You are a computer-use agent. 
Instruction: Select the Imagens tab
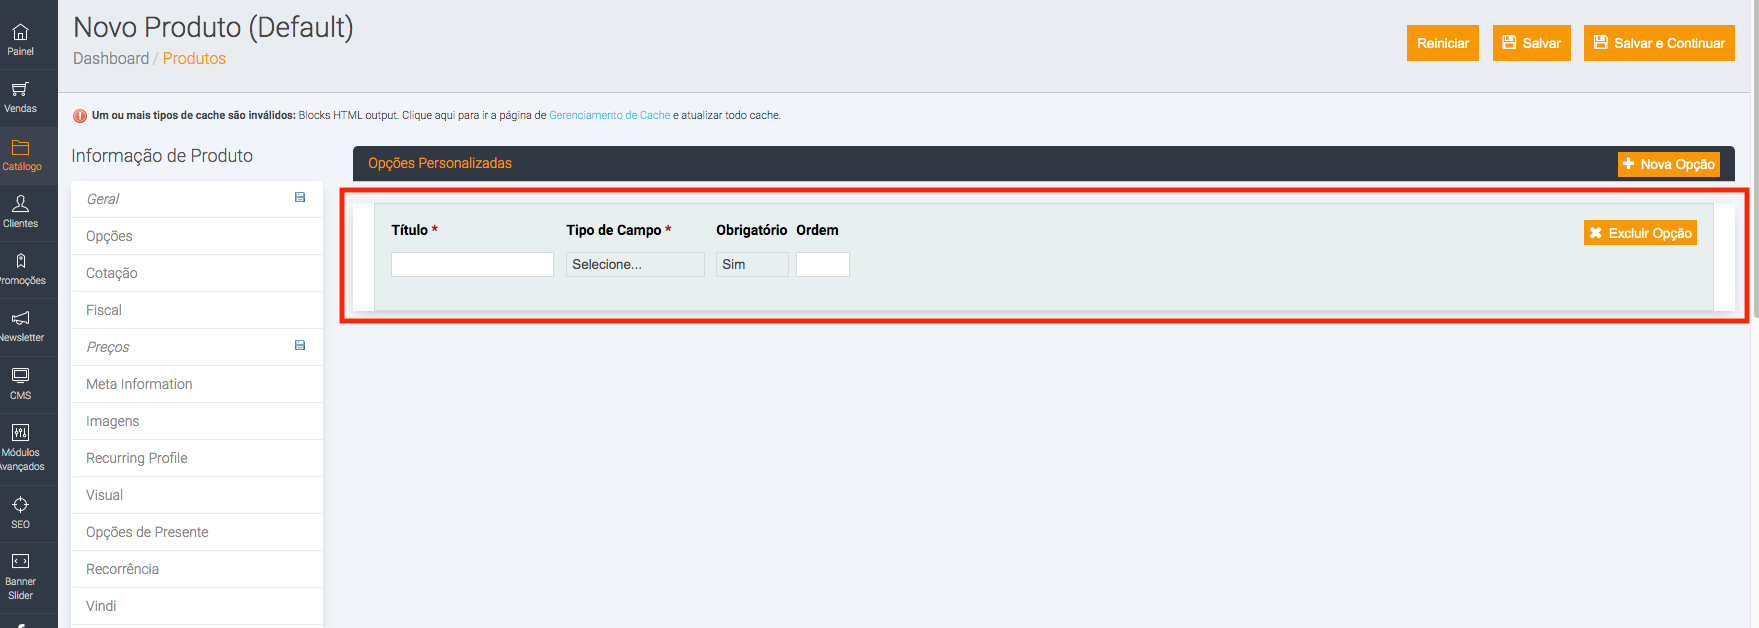tap(197, 421)
